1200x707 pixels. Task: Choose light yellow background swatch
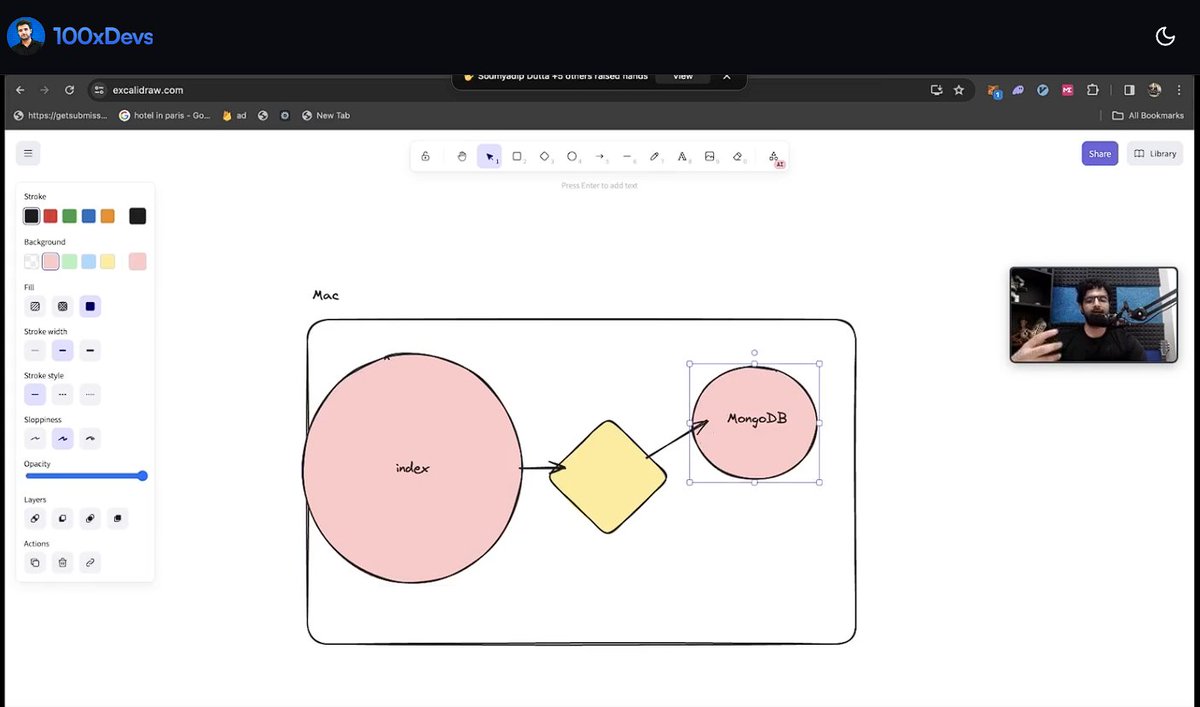point(108,262)
